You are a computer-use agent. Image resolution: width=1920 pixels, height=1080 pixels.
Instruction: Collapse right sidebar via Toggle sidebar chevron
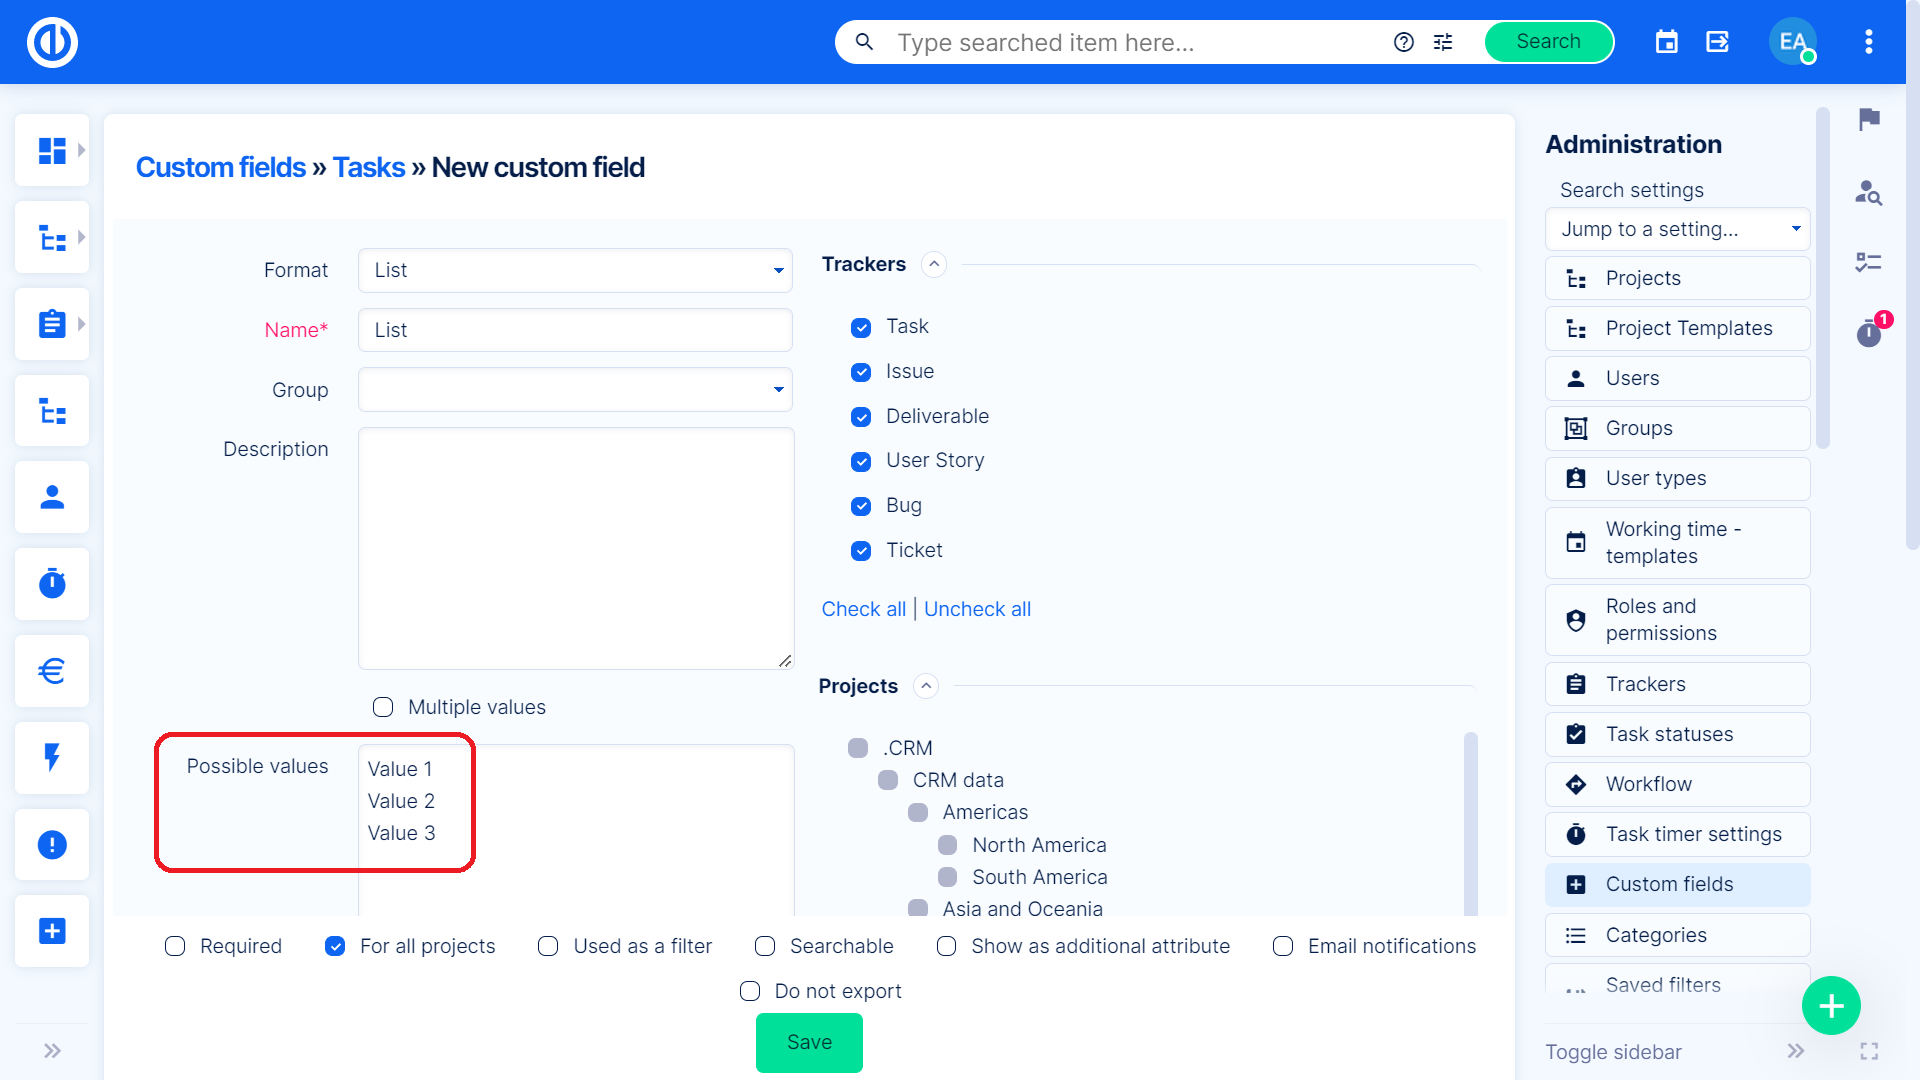1796,1051
